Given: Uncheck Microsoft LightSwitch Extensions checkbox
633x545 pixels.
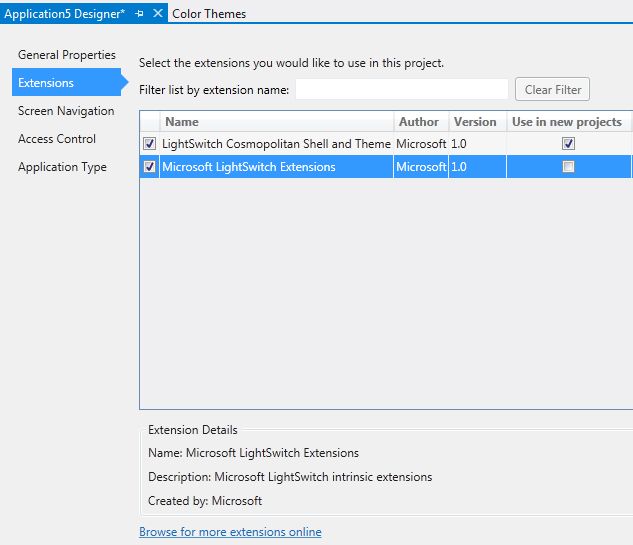Looking at the screenshot, I should 150,167.
